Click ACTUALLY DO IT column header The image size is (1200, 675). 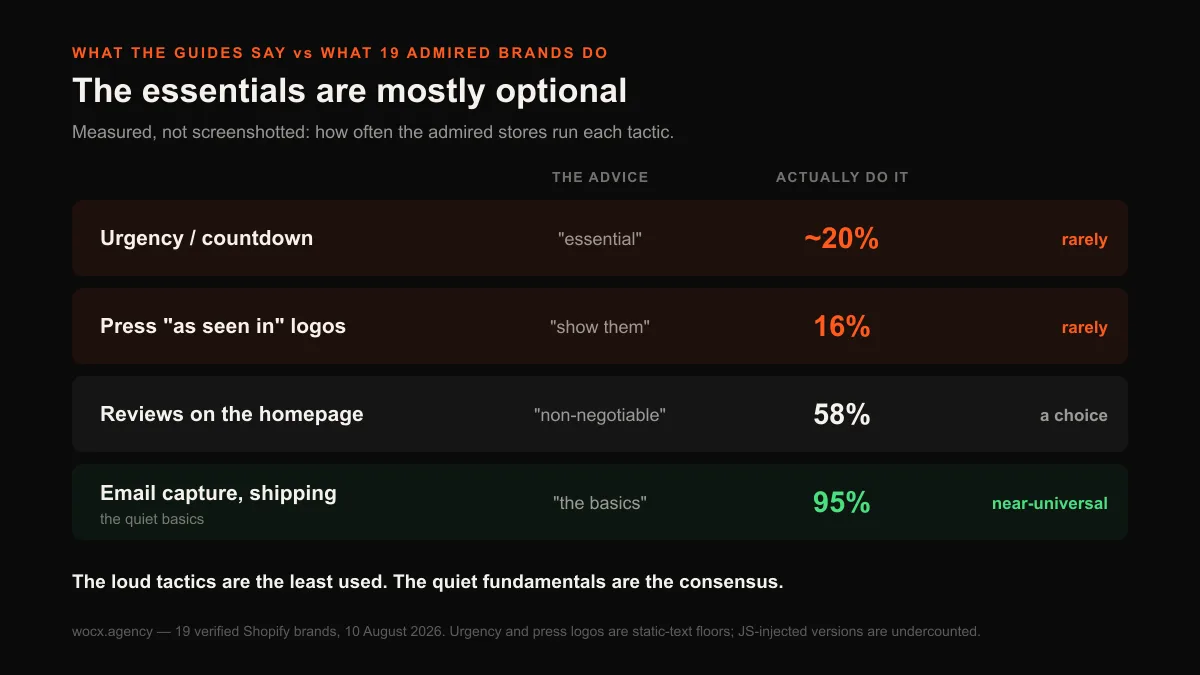[x=842, y=177]
